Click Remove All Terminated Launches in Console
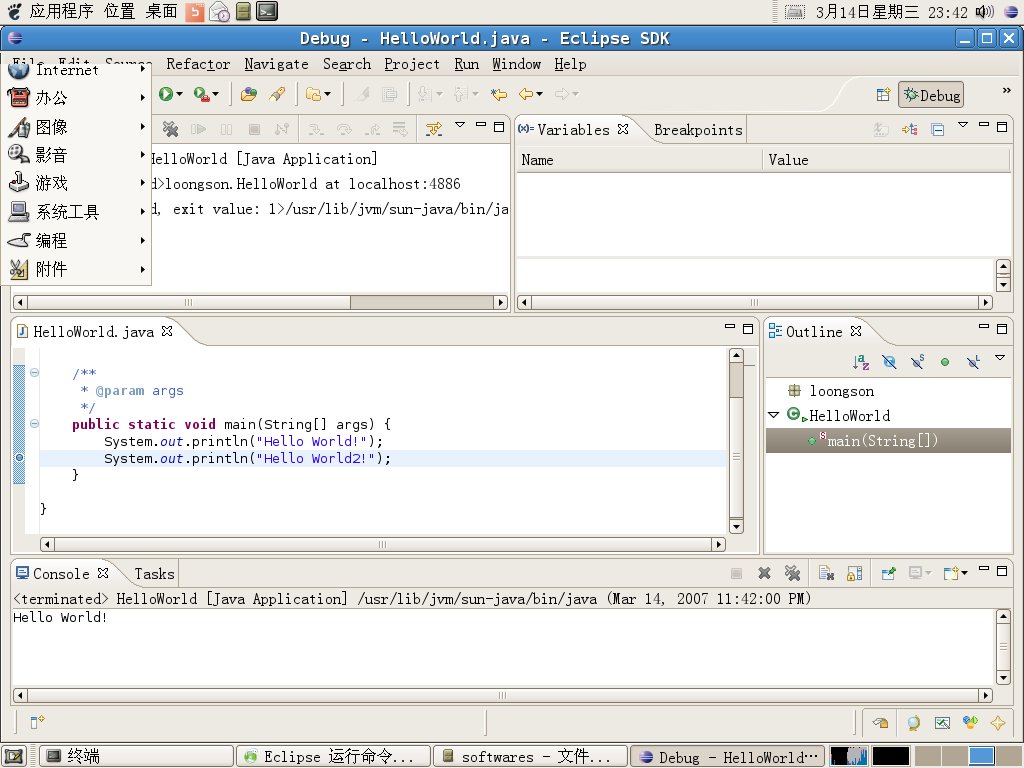This screenshot has height=768, width=1024. (792, 573)
